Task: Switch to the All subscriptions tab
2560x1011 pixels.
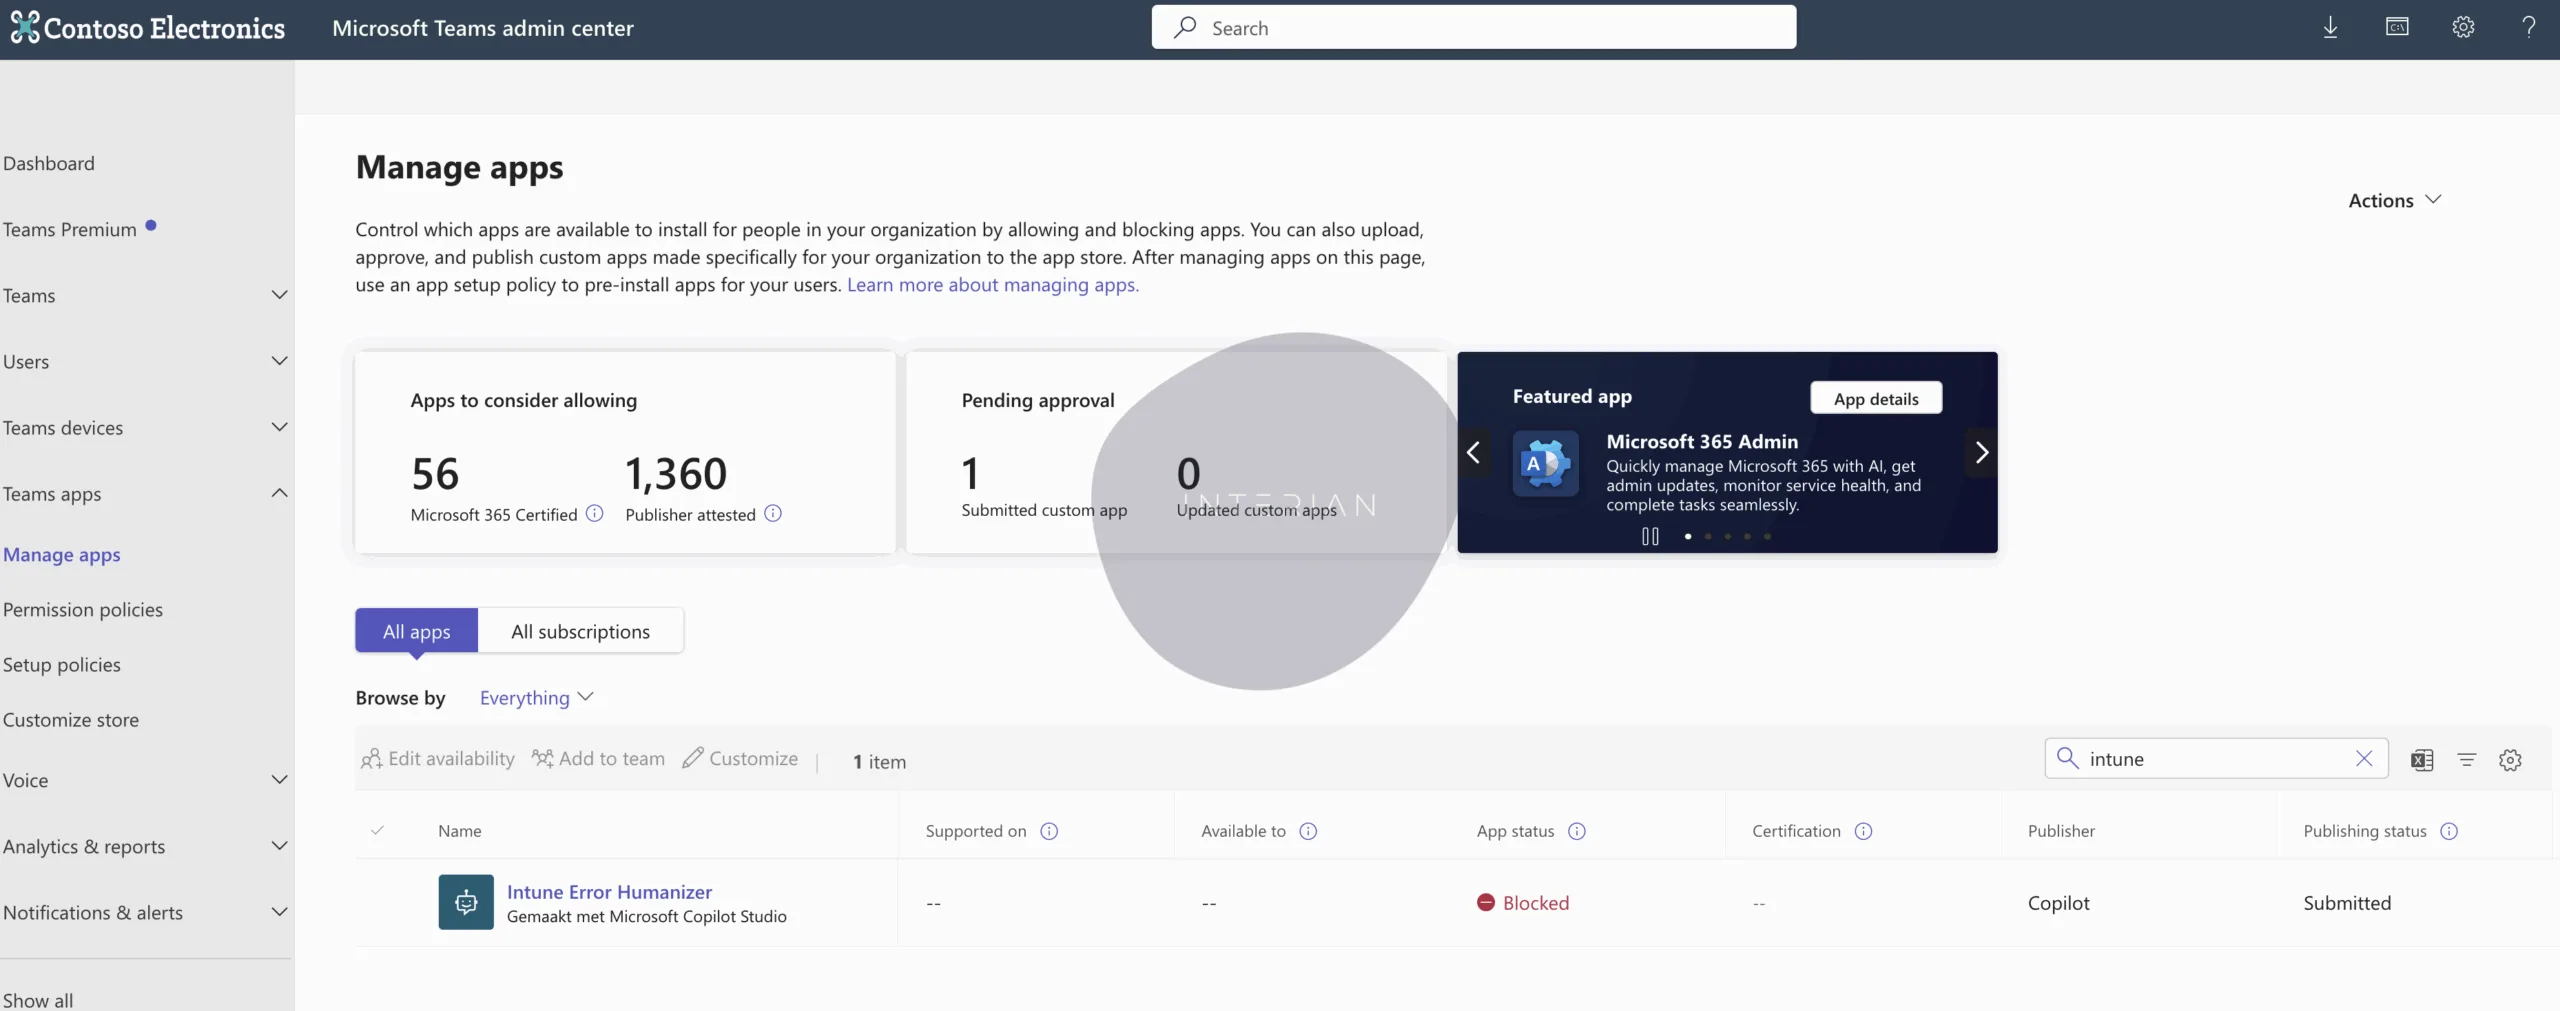Action: pyautogui.click(x=580, y=632)
